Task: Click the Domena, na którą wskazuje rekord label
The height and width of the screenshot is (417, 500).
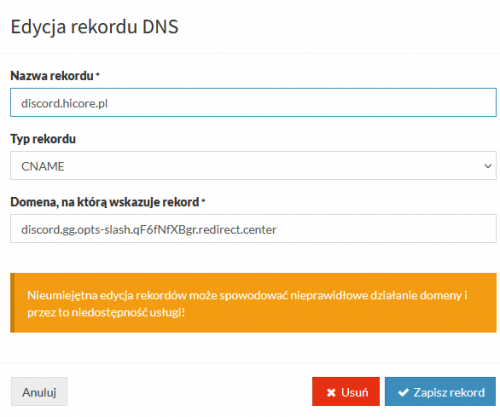Action: (x=105, y=202)
